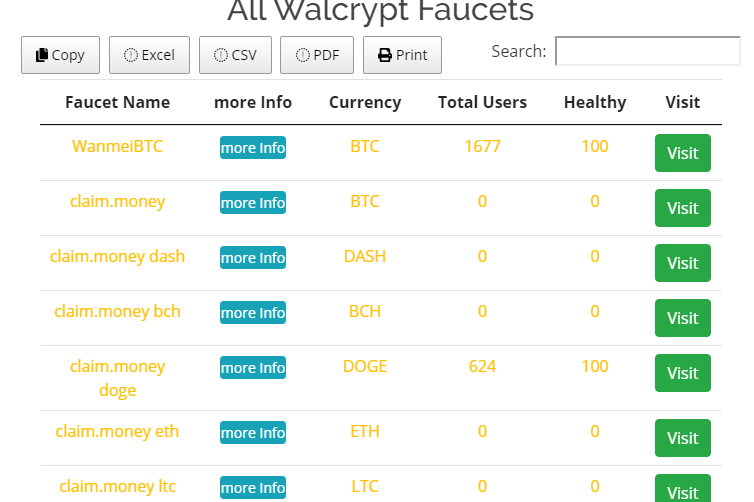The height and width of the screenshot is (502, 754).
Task: View more Info for claim.money doge
Action: coord(253,368)
